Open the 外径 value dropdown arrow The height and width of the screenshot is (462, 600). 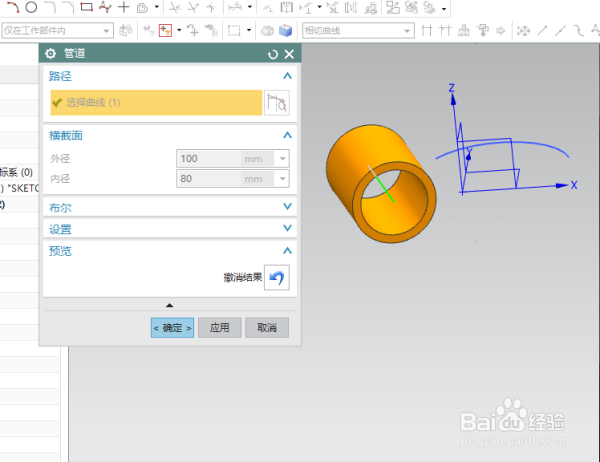283,158
